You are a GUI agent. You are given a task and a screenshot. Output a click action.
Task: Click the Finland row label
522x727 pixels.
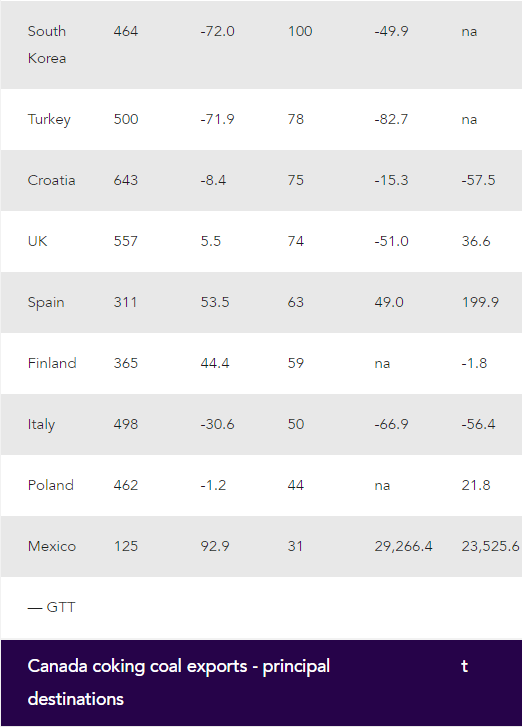52,363
